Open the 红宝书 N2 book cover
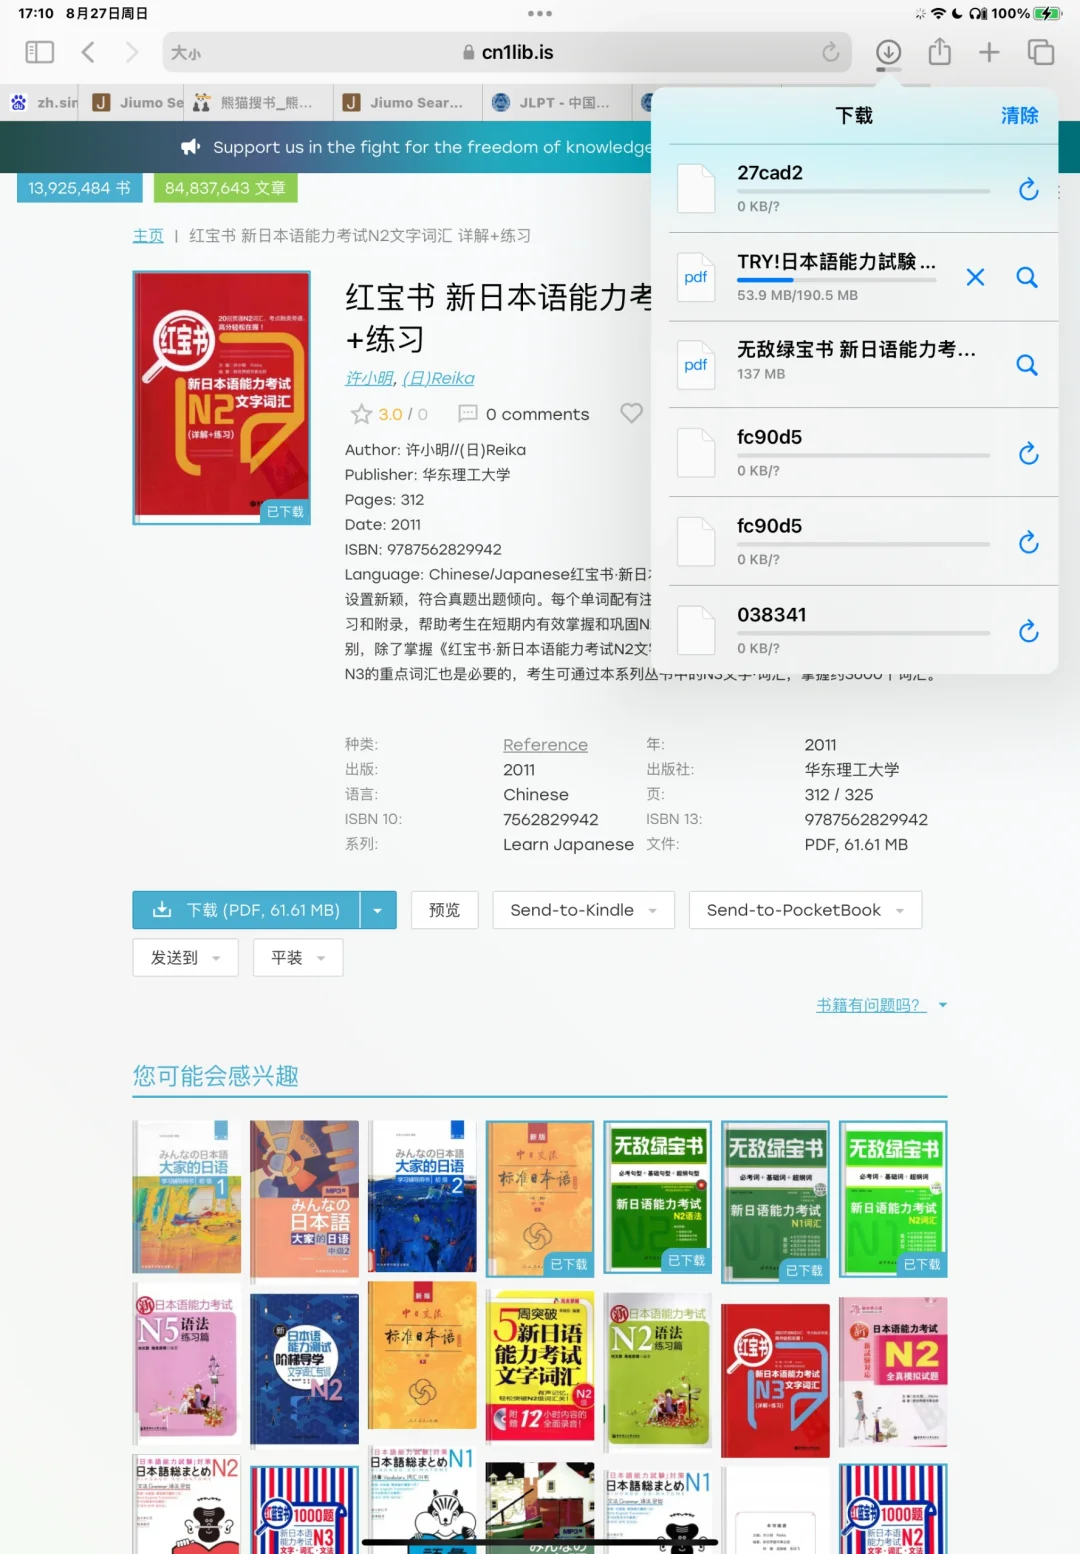The image size is (1080, 1554). [222, 397]
